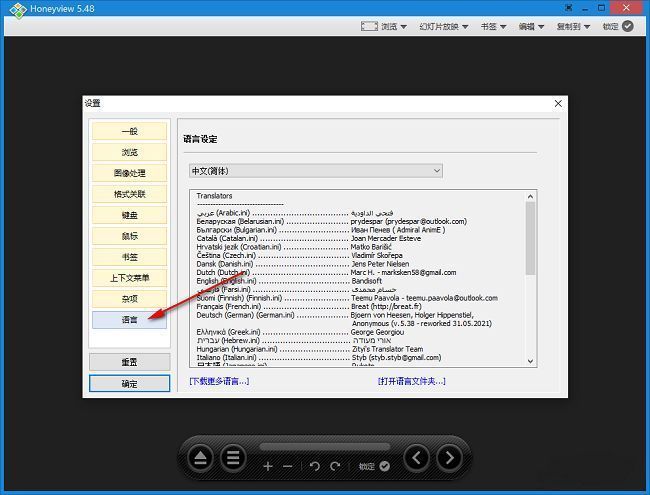650x495 pixels.
Task: Click the zoom out minus icon
Action: 288,466
